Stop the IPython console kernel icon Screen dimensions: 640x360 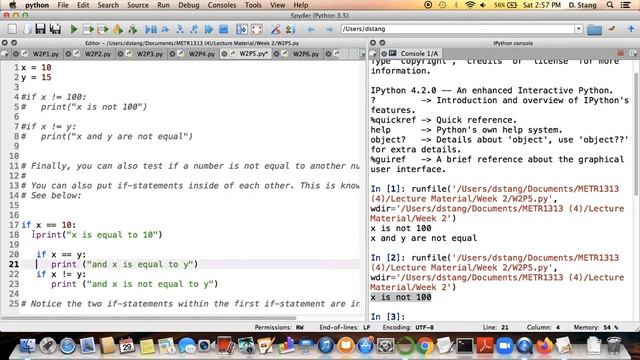click(620, 53)
